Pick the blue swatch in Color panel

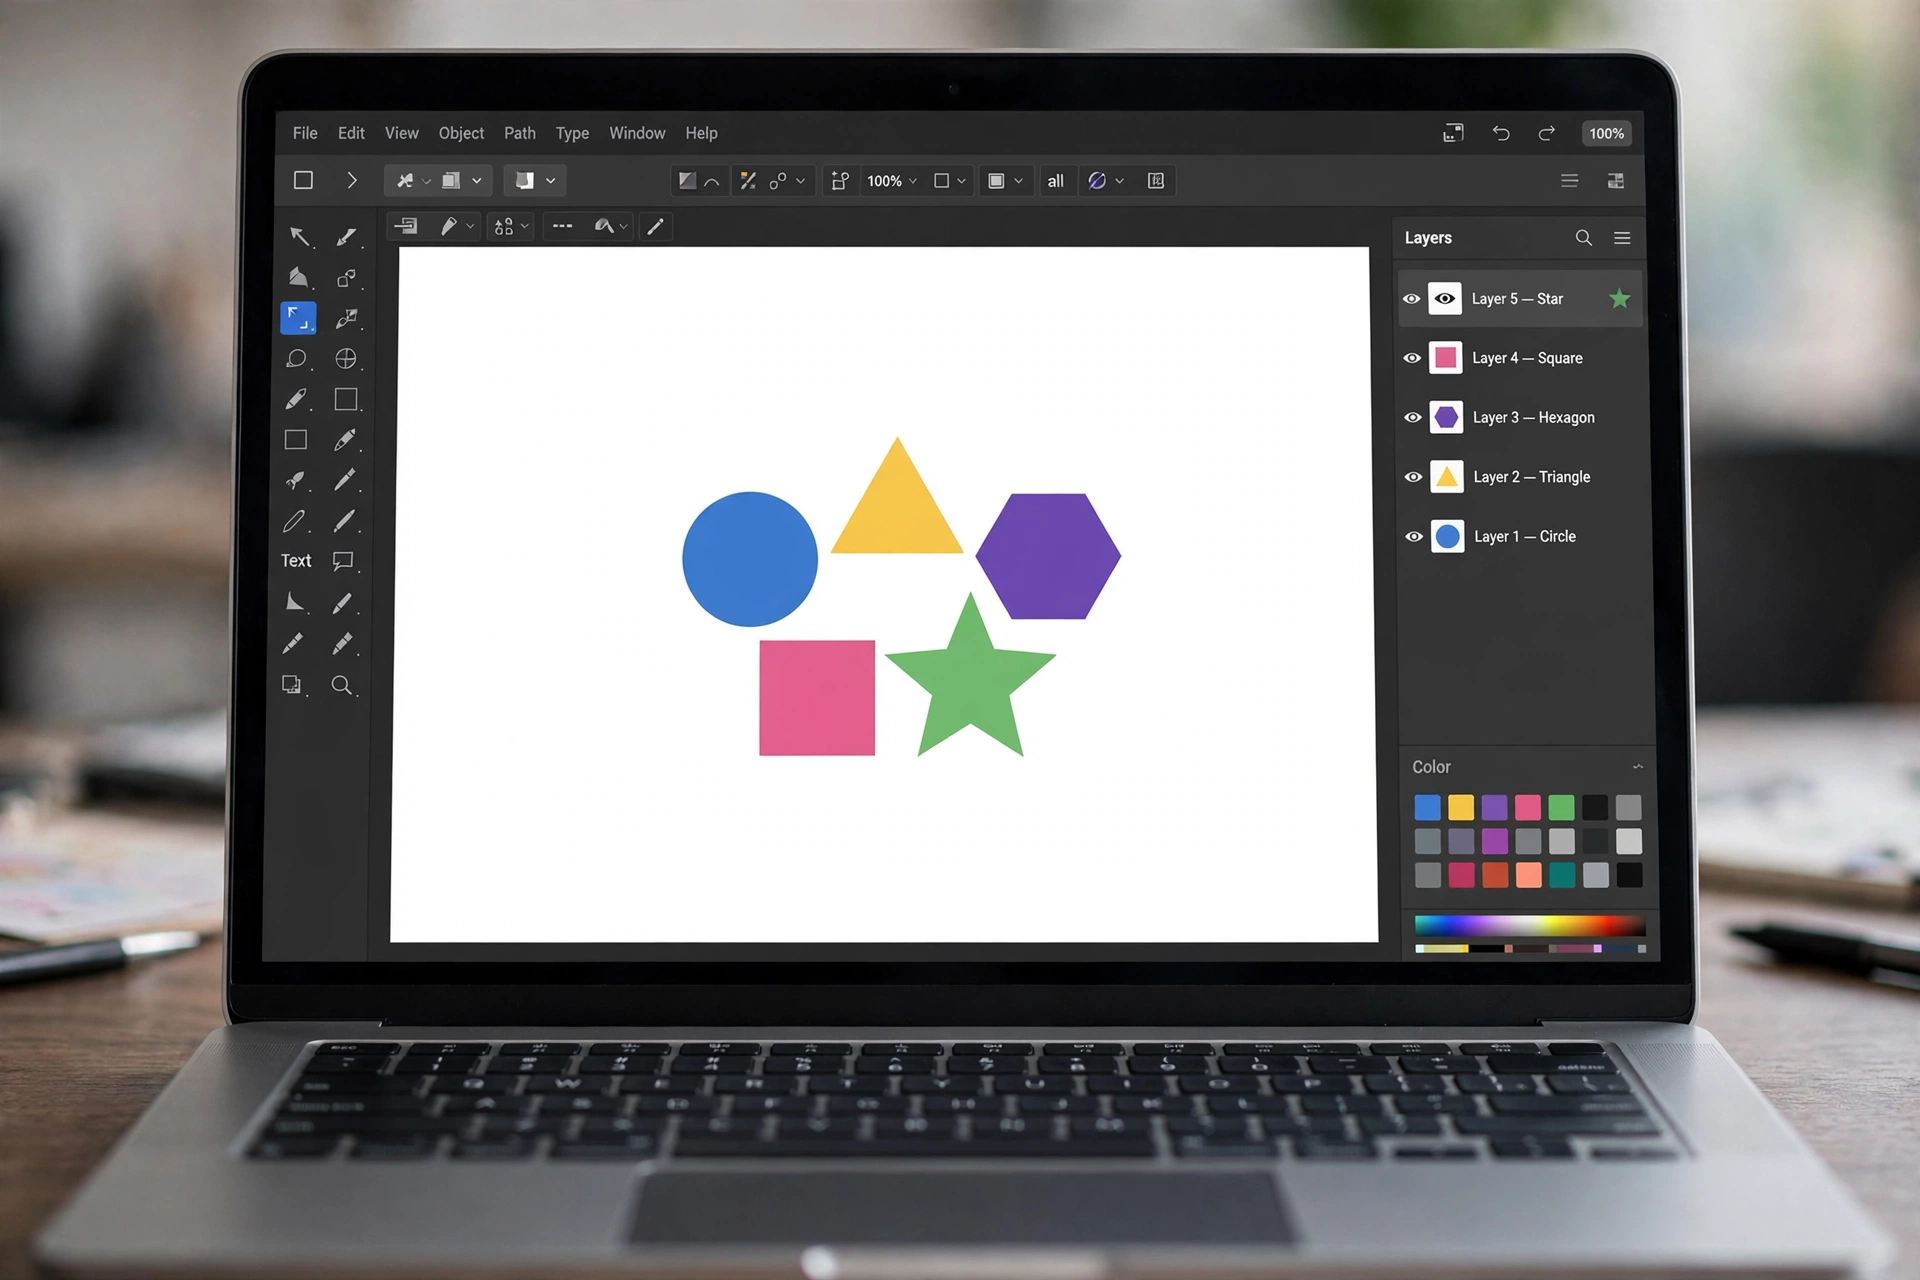(1427, 807)
